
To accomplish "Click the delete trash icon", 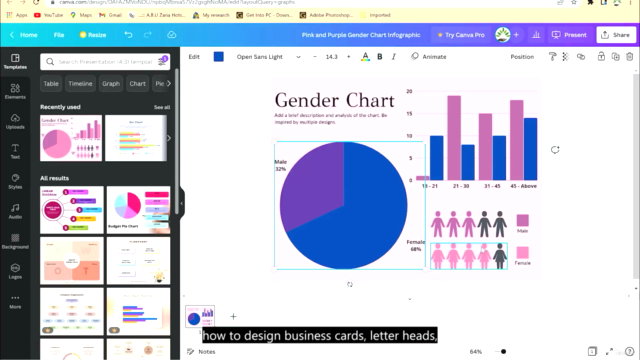I will 629,57.
